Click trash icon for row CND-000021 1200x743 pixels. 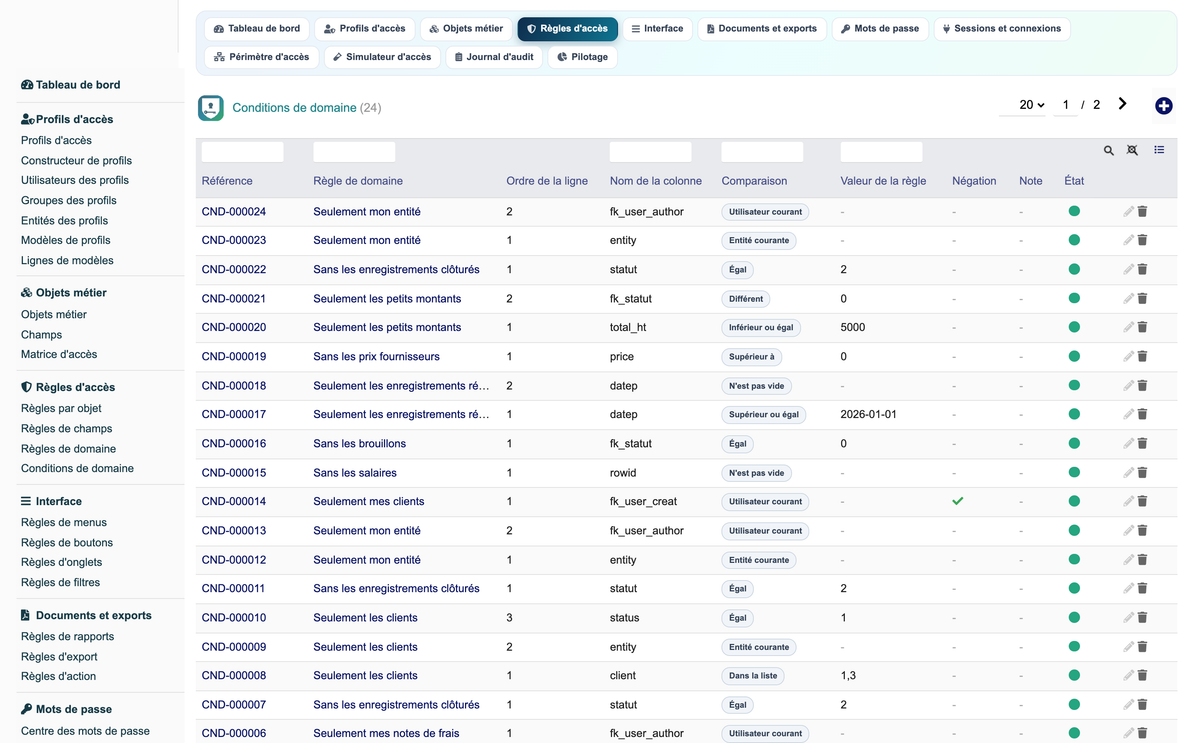[1142, 298]
